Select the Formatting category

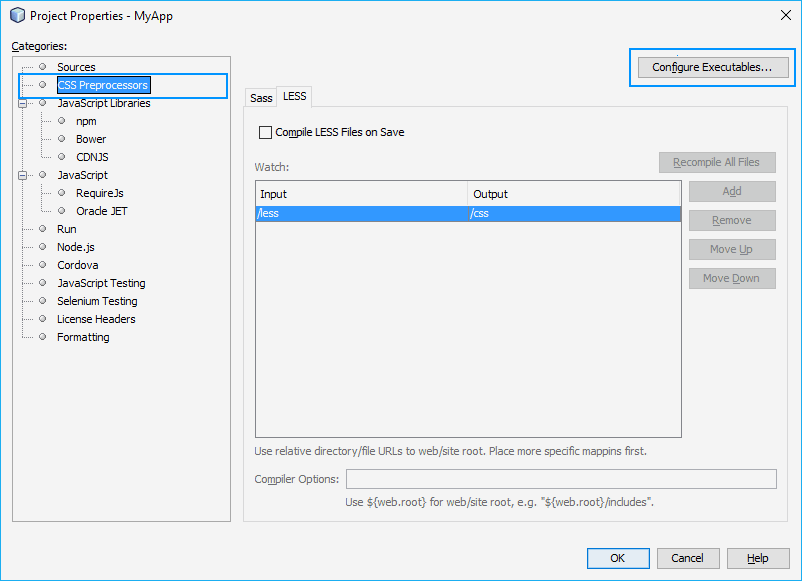coord(83,337)
